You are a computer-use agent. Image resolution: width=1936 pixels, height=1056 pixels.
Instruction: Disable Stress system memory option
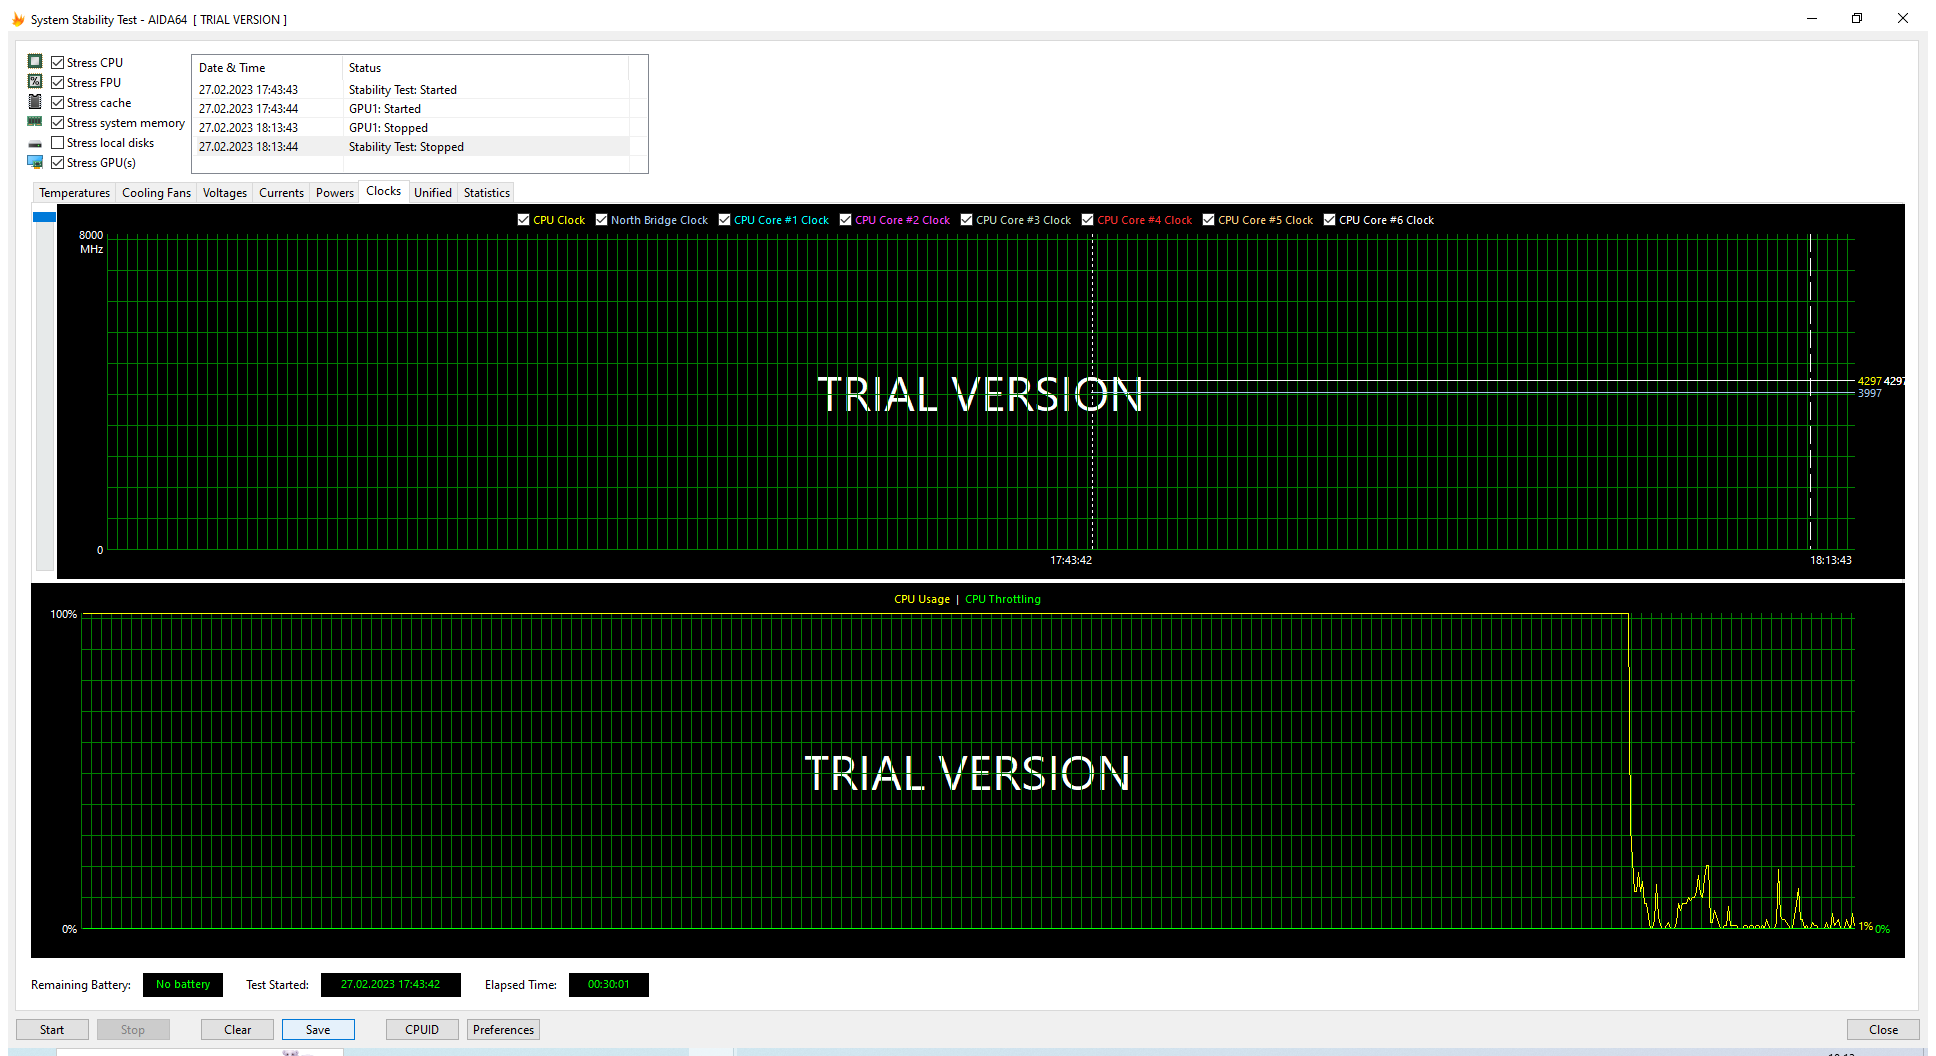pyautogui.click(x=58, y=122)
